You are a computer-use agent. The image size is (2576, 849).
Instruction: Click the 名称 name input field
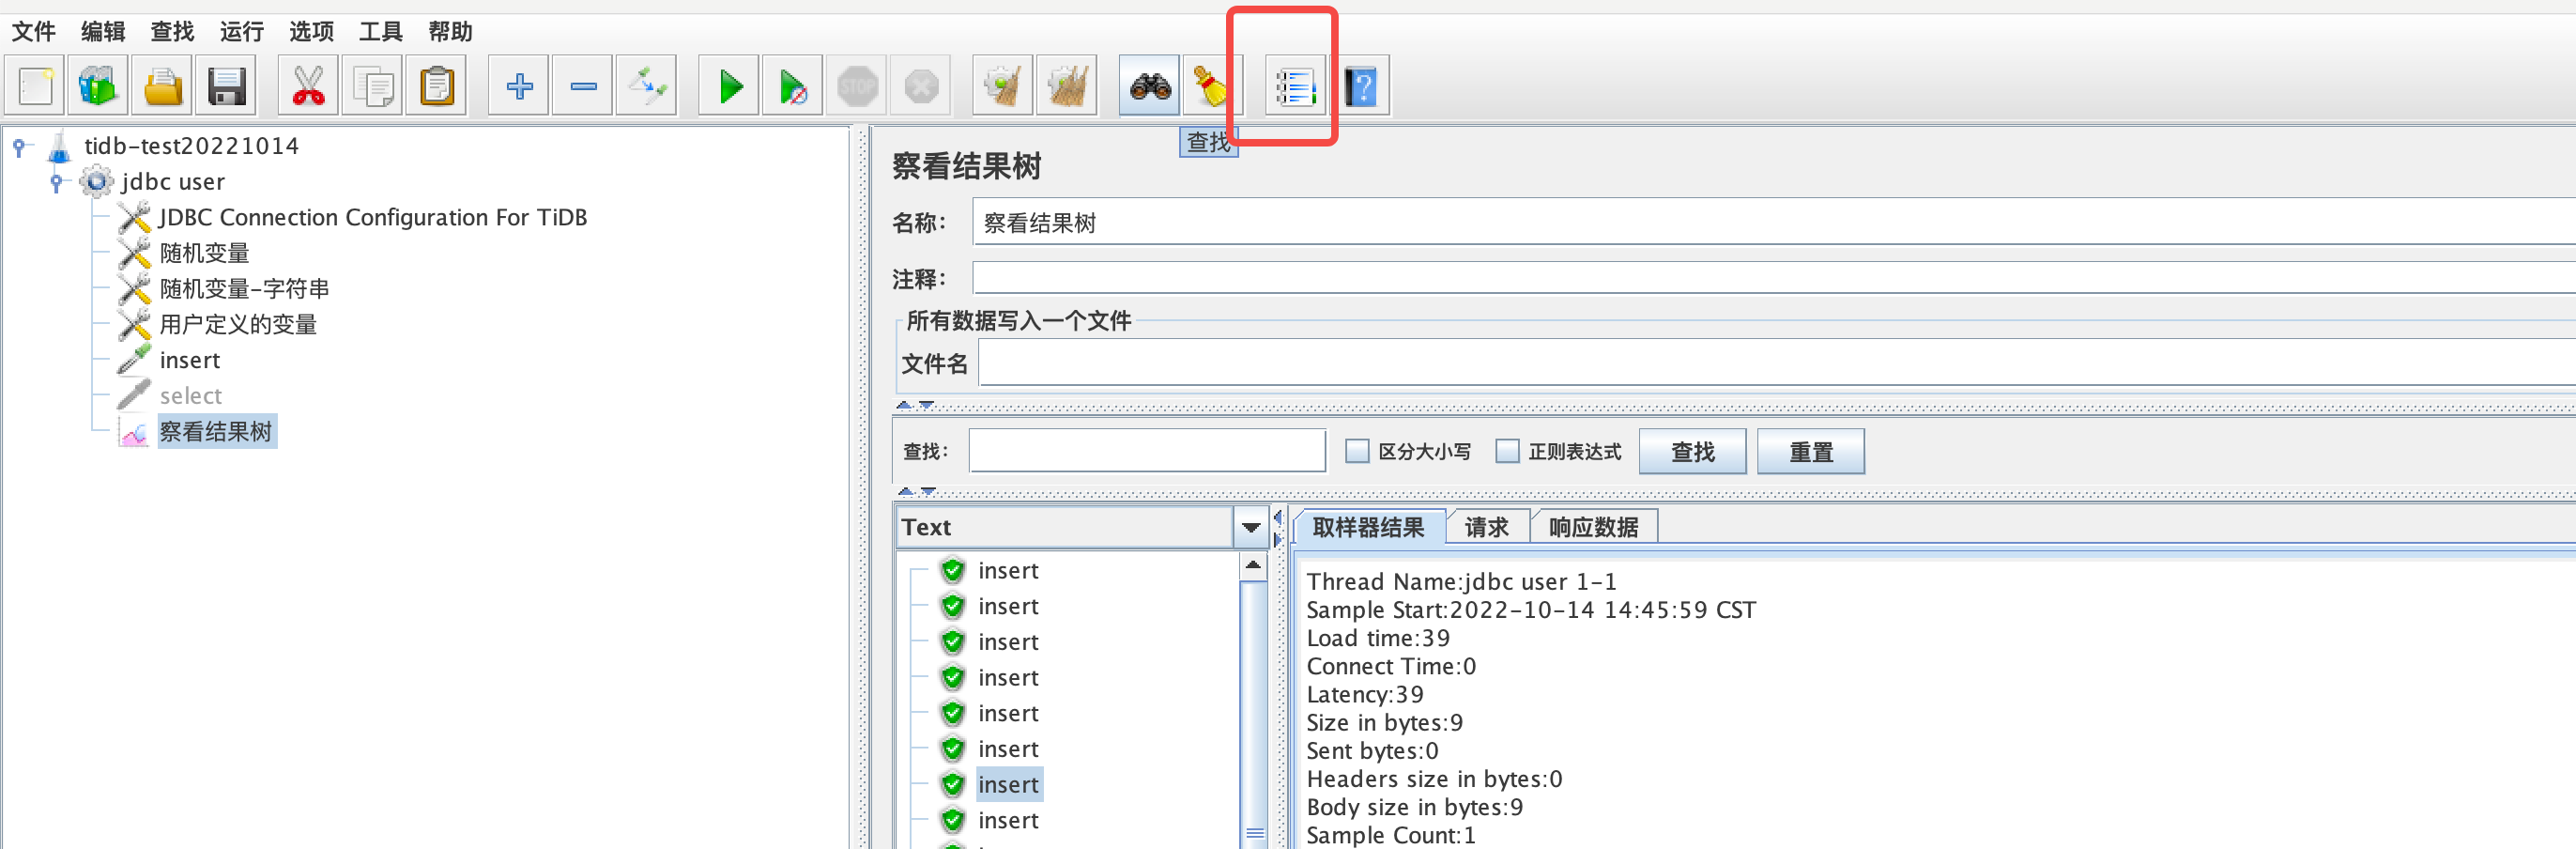click(1774, 222)
